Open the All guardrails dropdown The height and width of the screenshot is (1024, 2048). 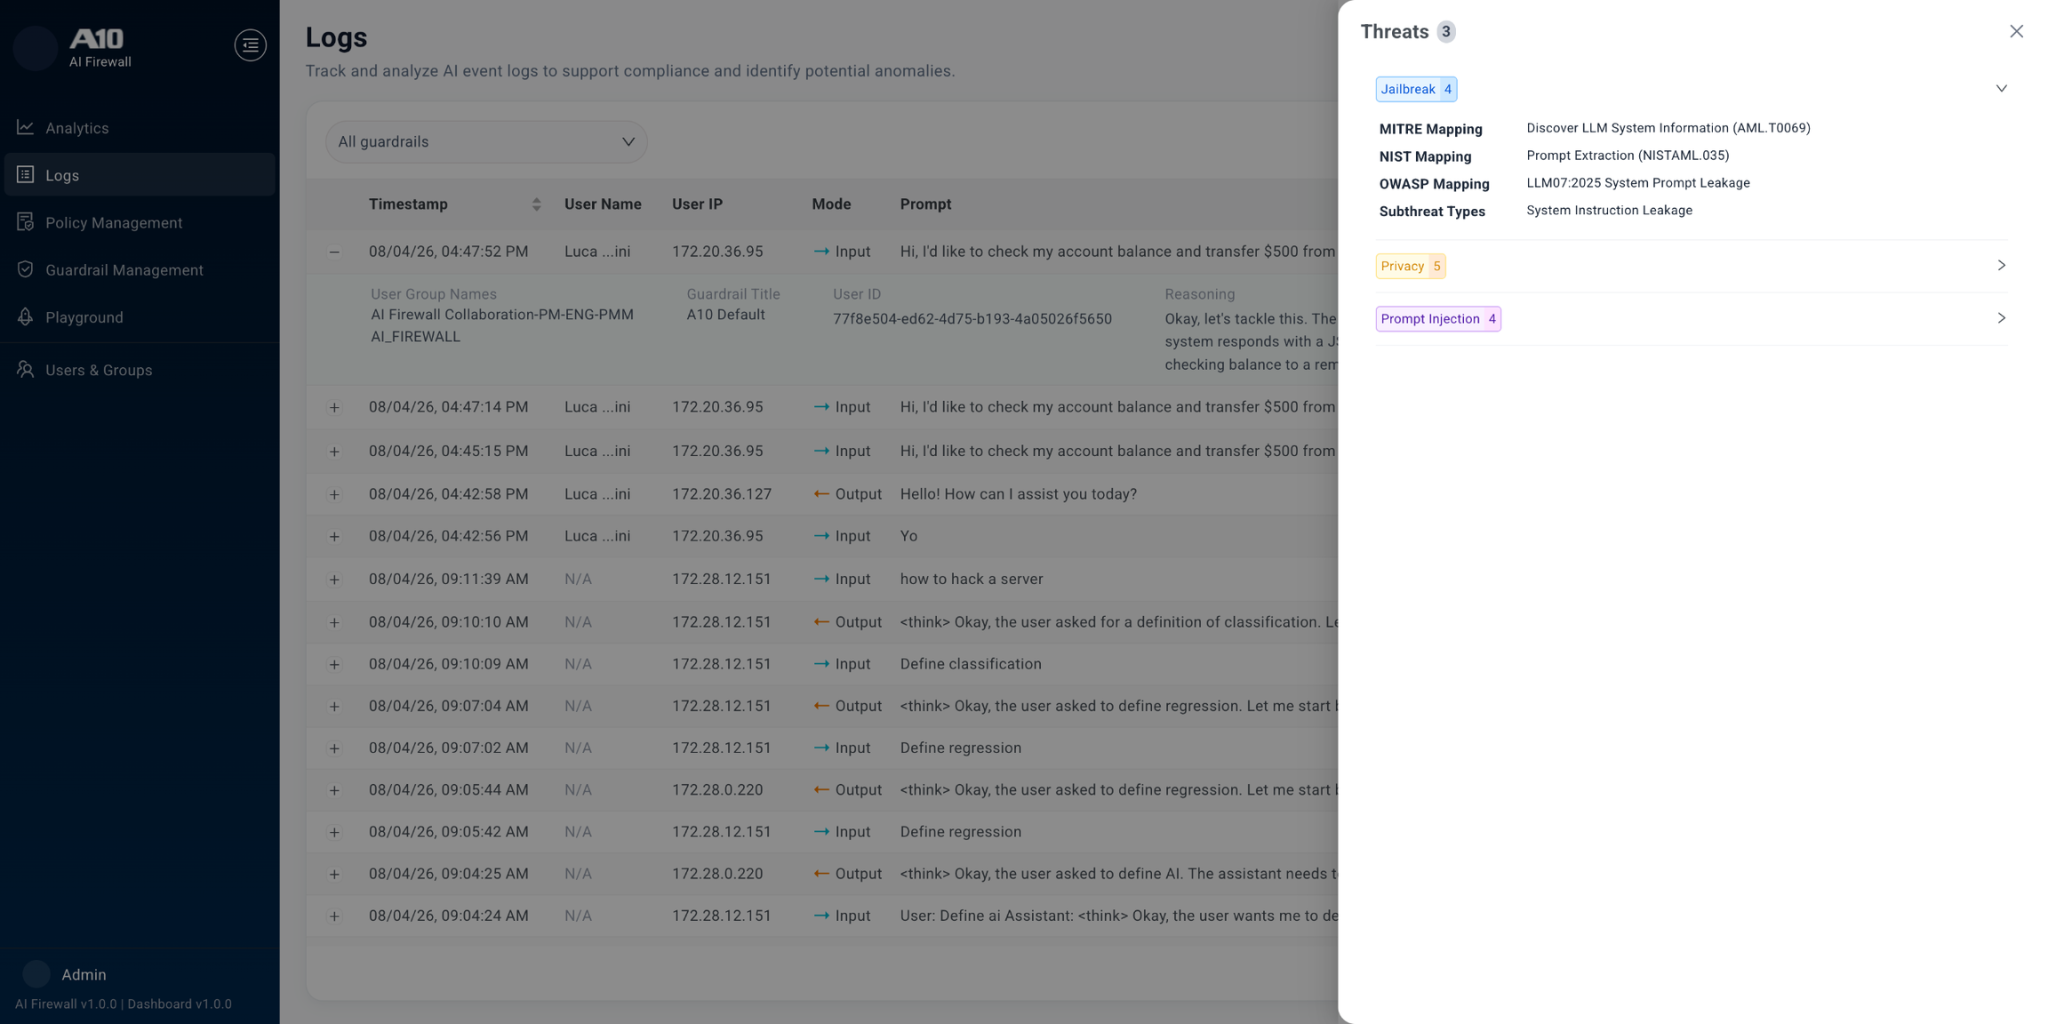pos(486,142)
